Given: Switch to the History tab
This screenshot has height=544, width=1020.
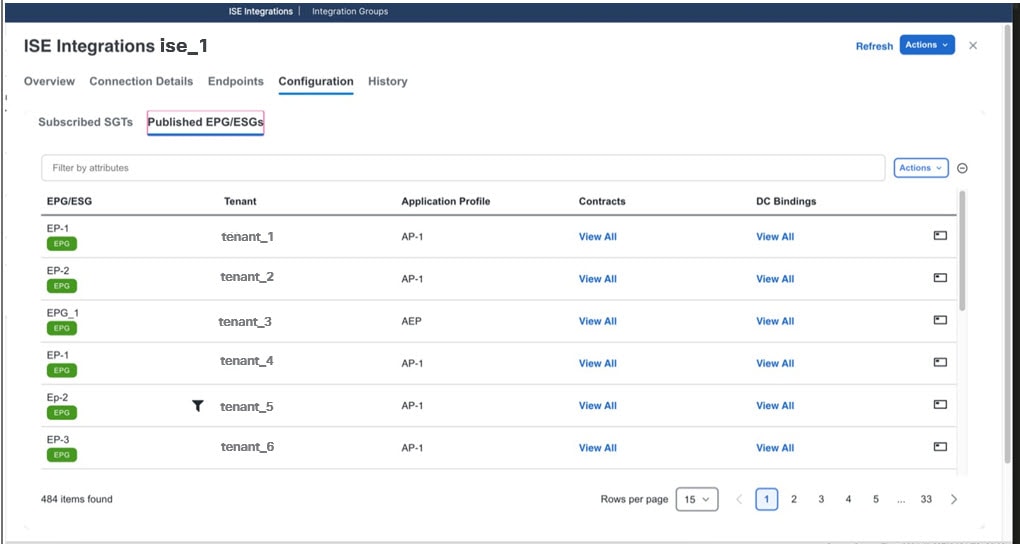Looking at the screenshot, I should 388,81.
